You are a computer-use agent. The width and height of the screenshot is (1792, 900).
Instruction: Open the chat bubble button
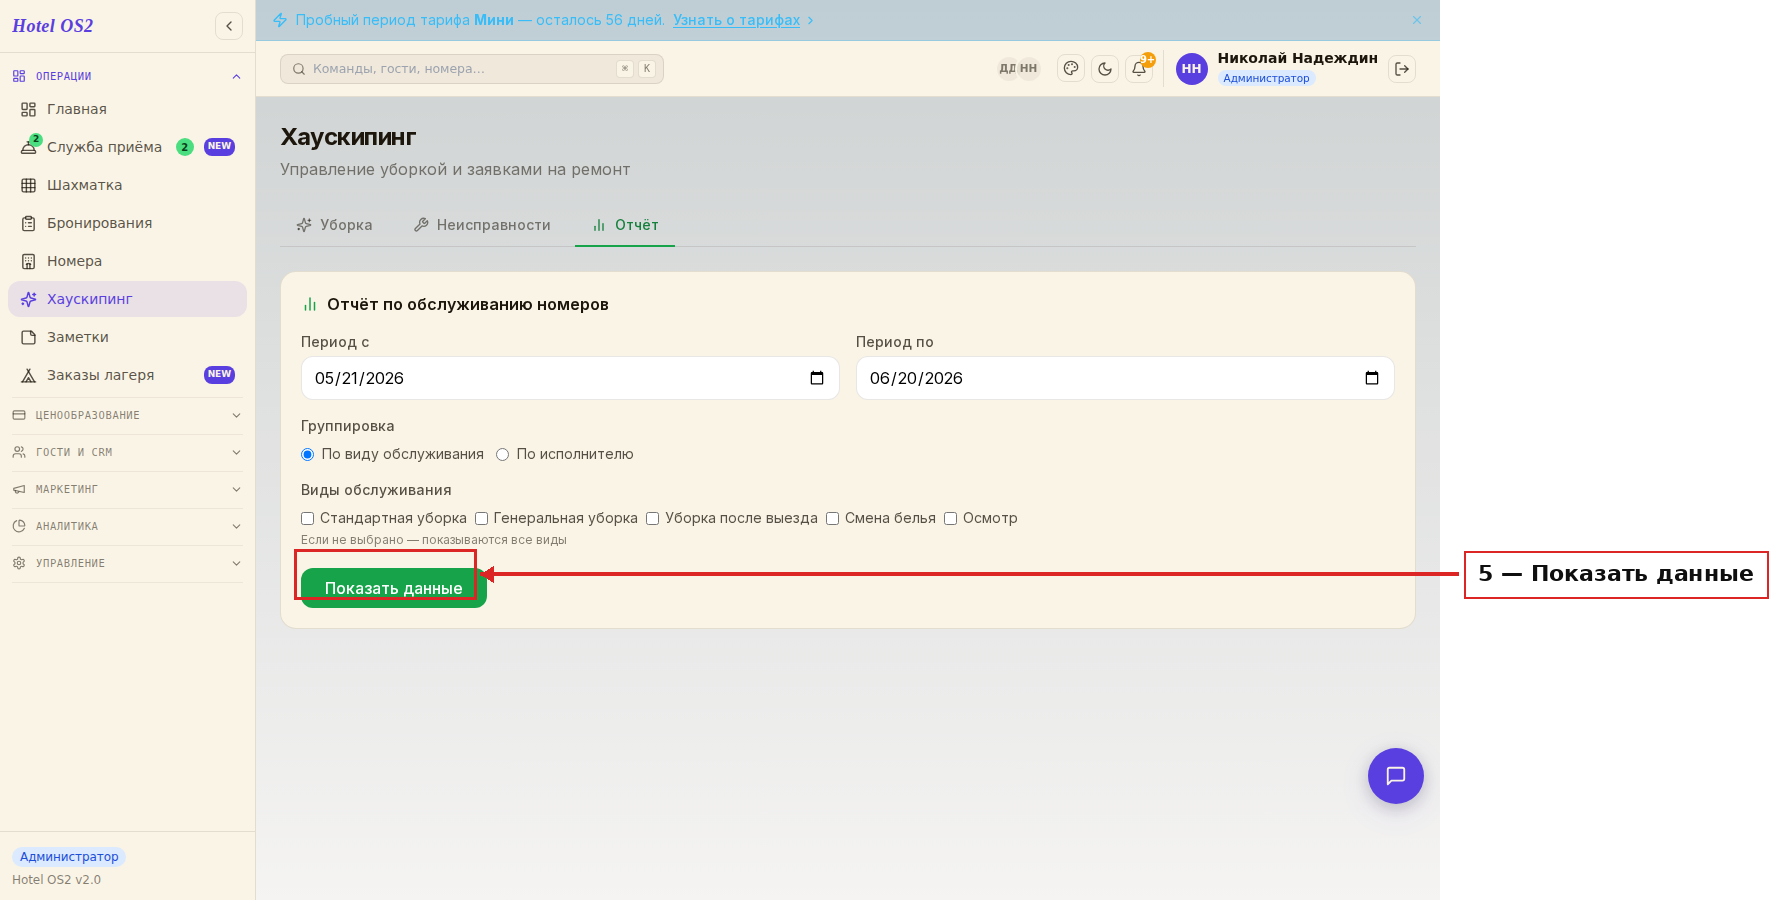[x=1396, y=776]
